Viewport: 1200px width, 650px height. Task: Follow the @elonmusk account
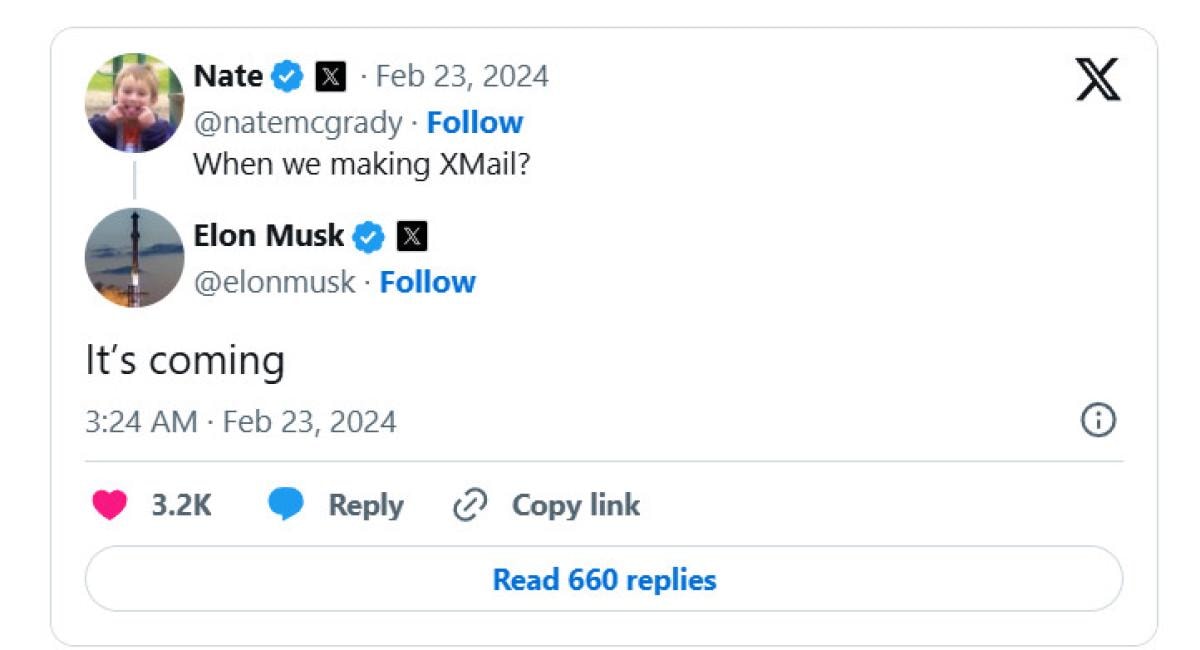(x=427, y=282)
